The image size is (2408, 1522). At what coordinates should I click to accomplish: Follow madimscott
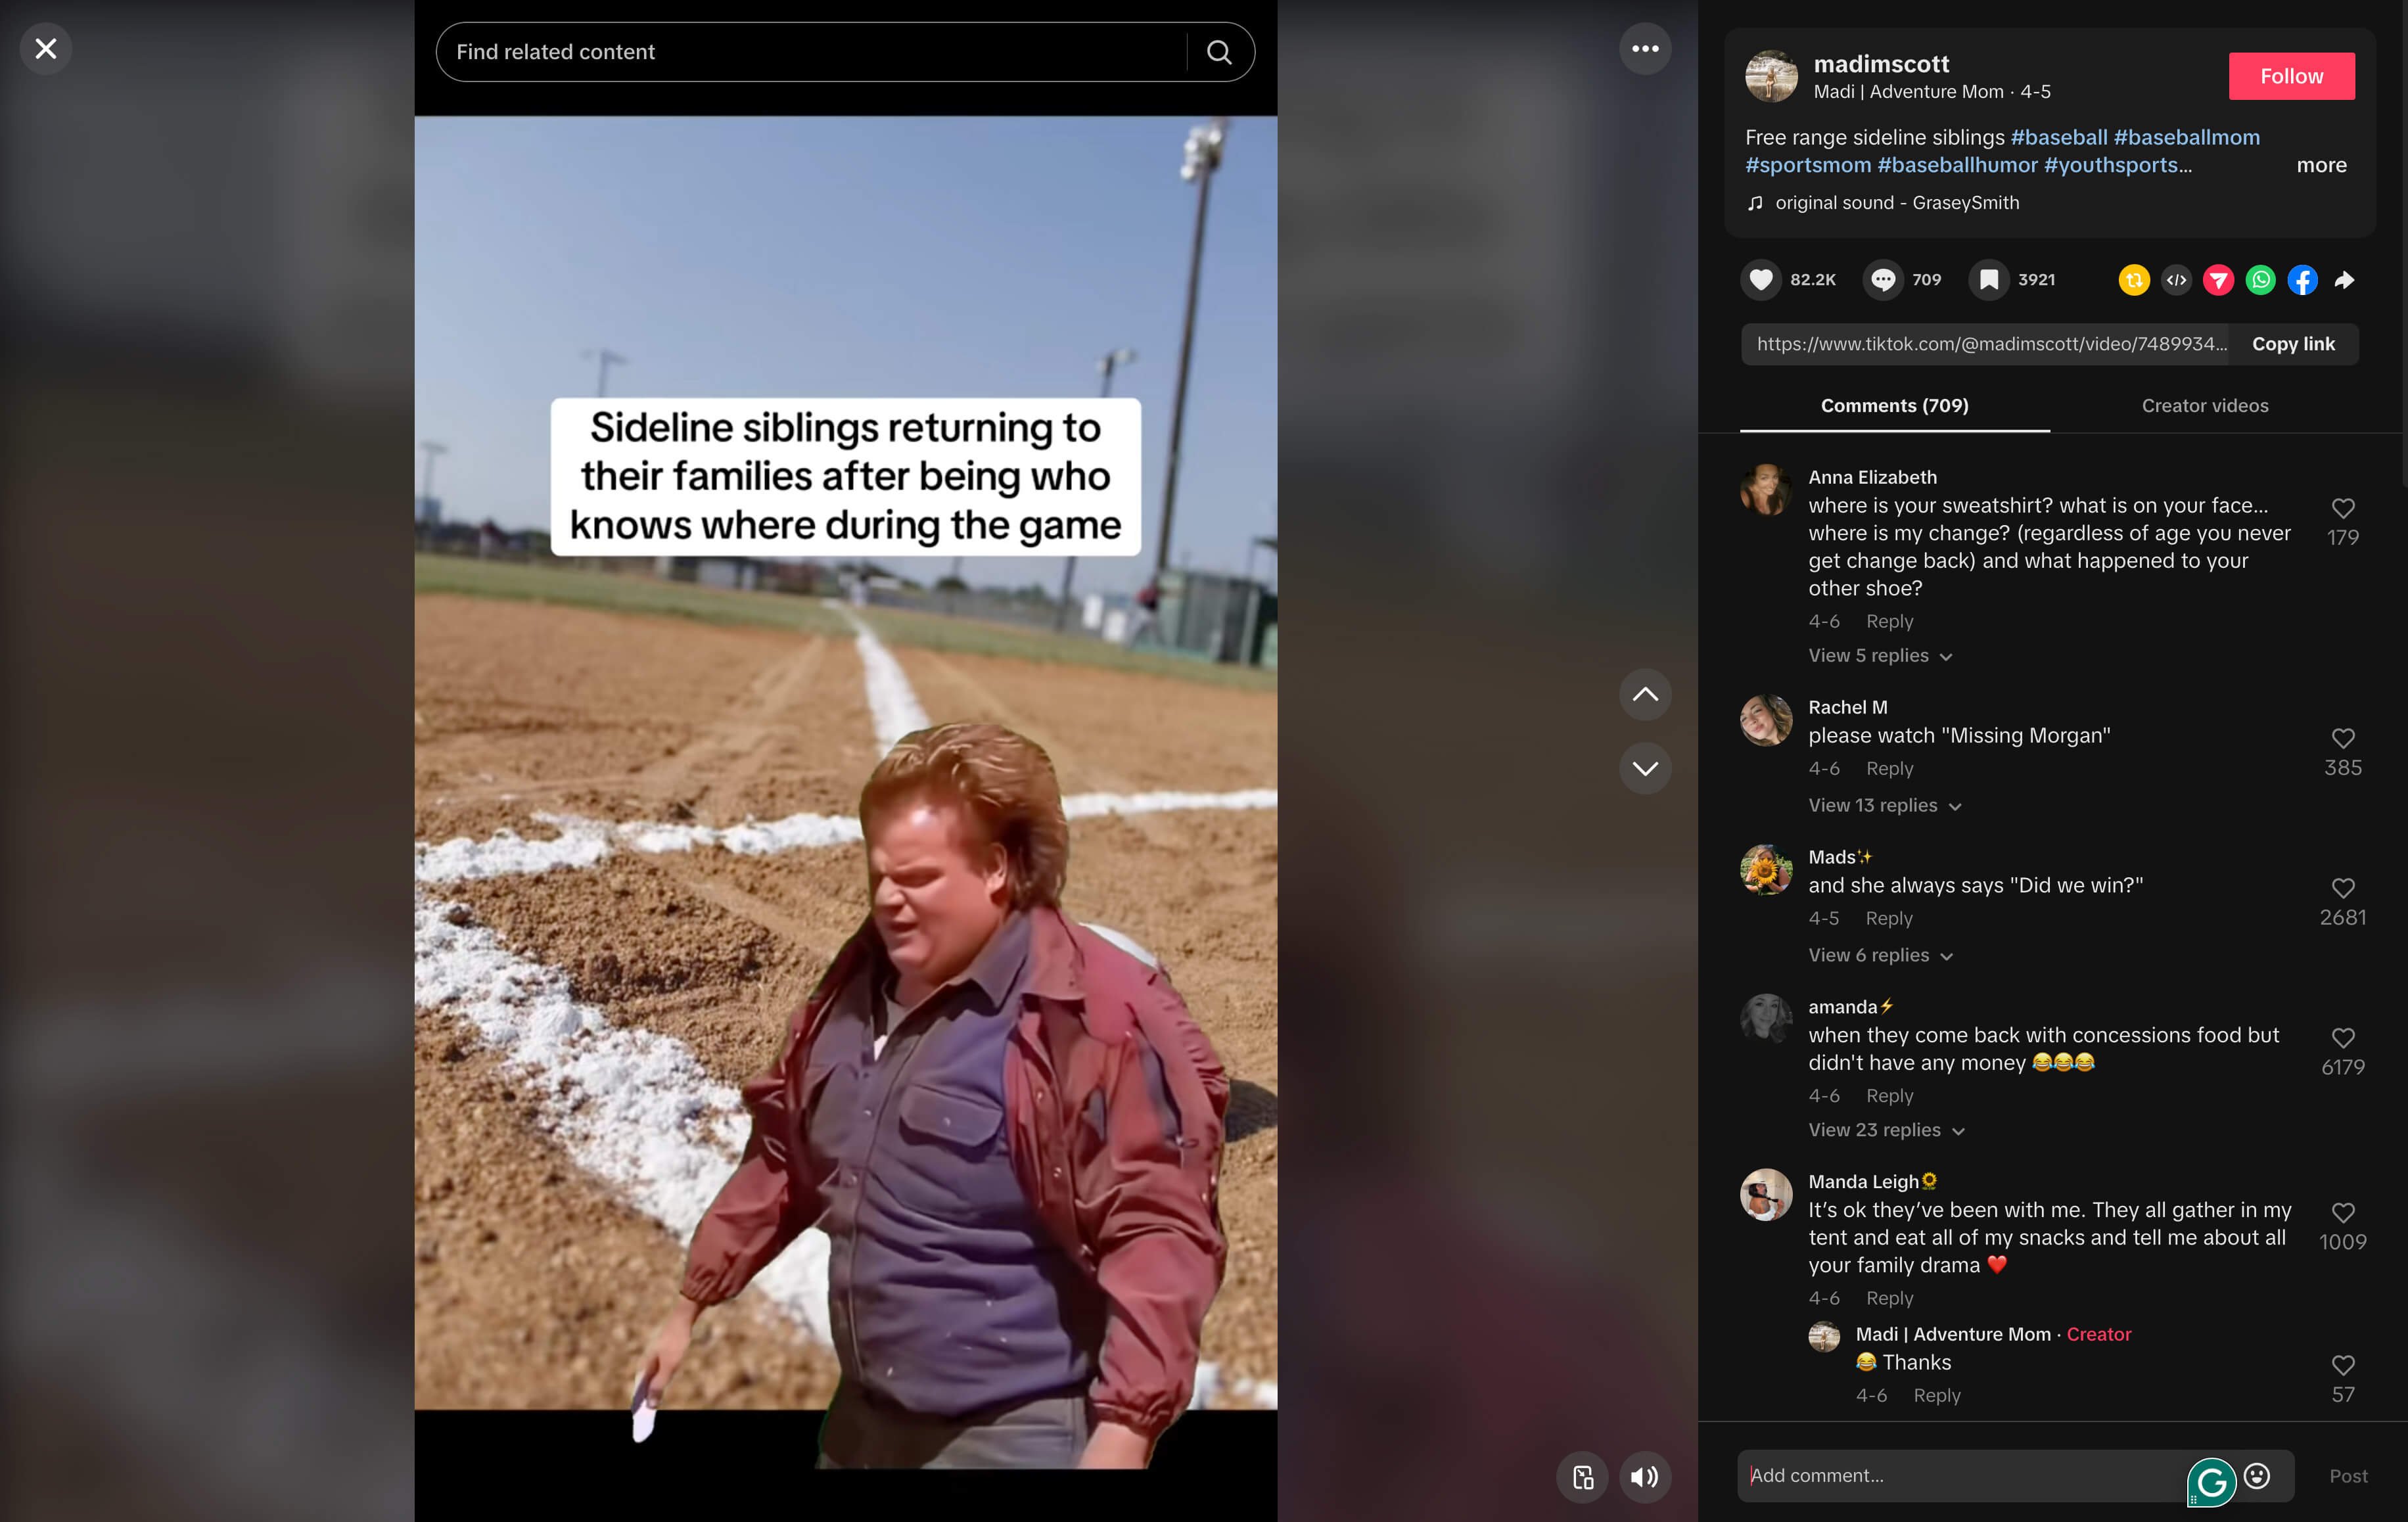[2291, 76]
